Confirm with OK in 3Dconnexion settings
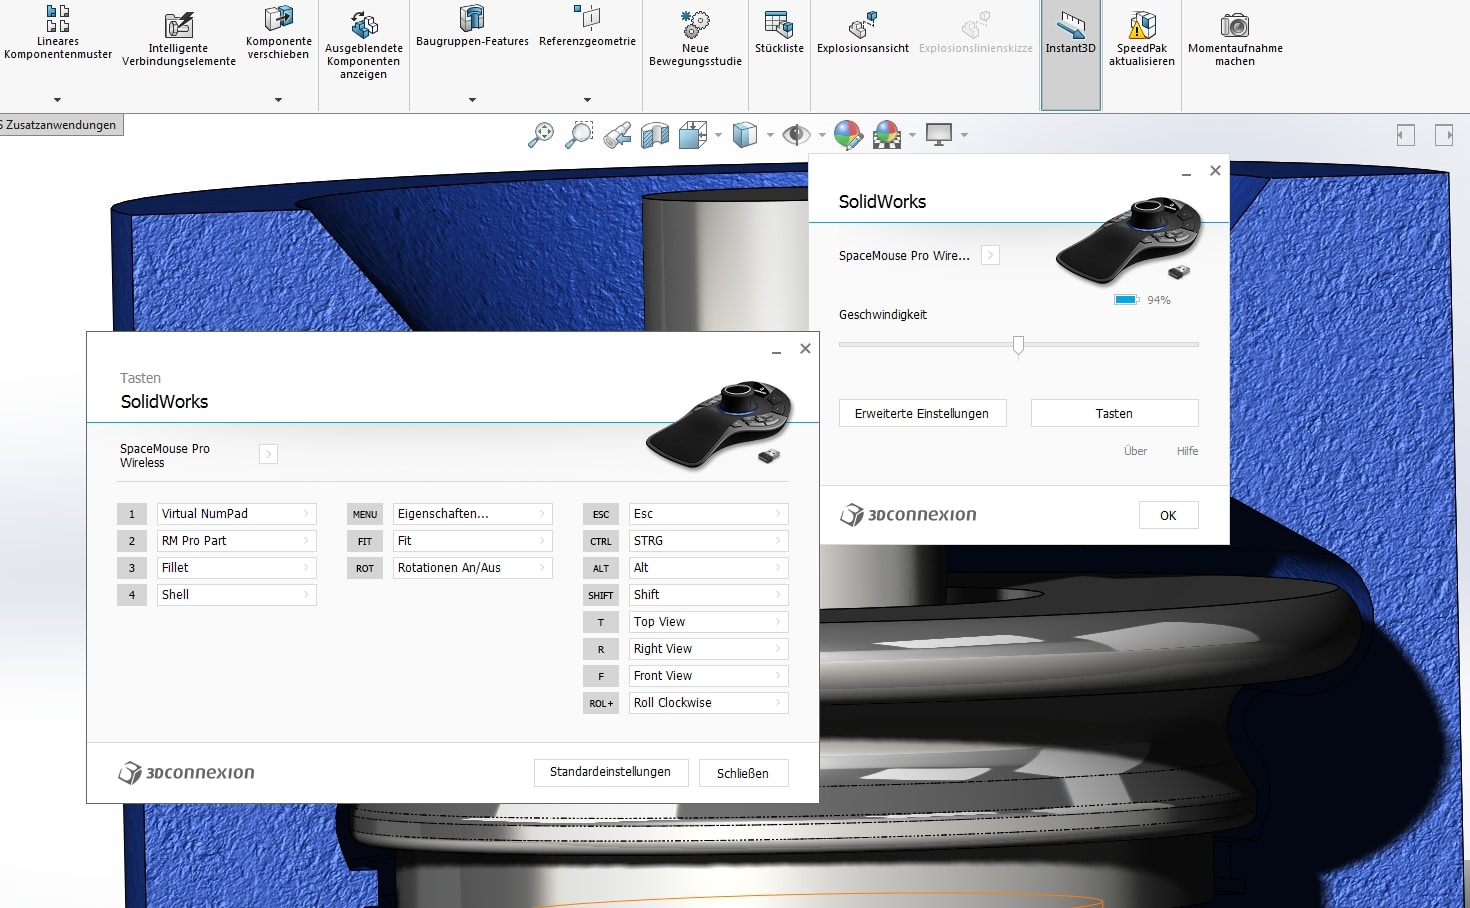The width and height of the screenshot is (1470, 908). (1168, 515)
